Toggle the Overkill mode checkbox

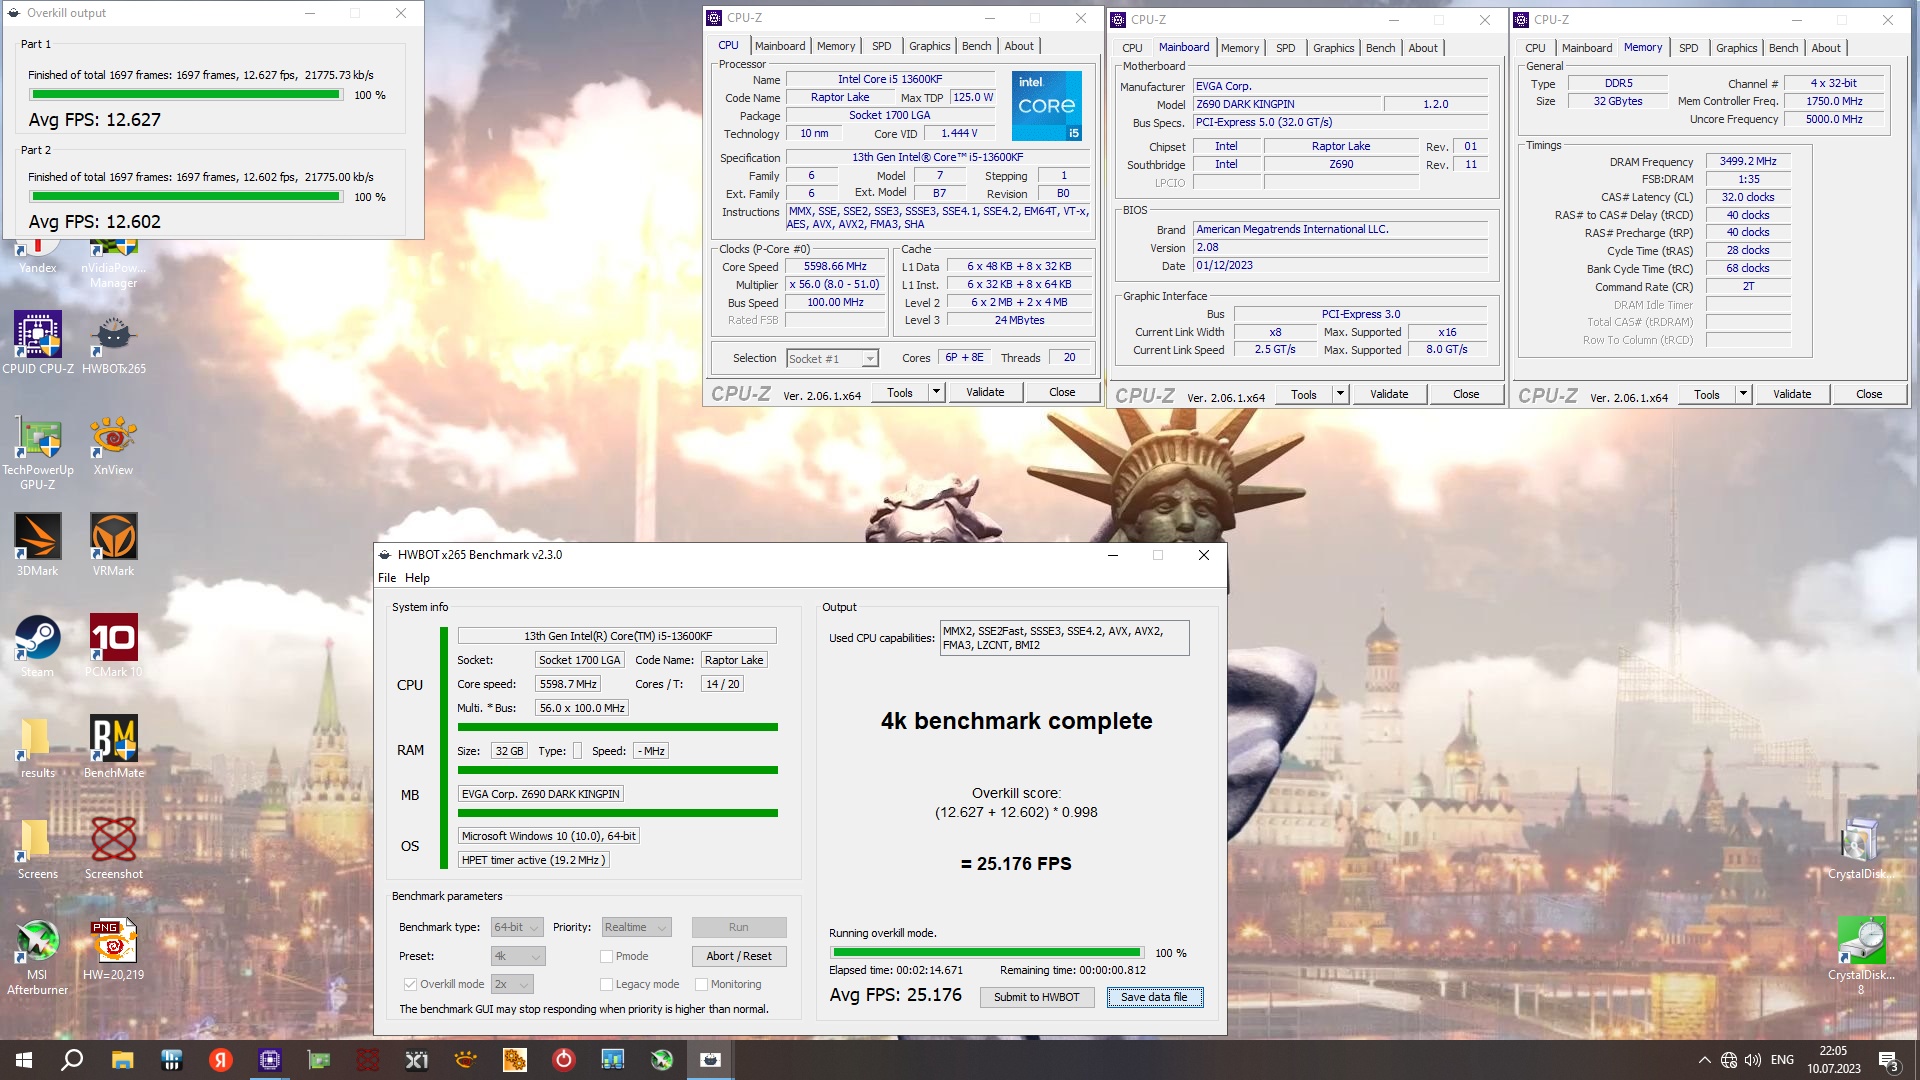click(410, 984)
